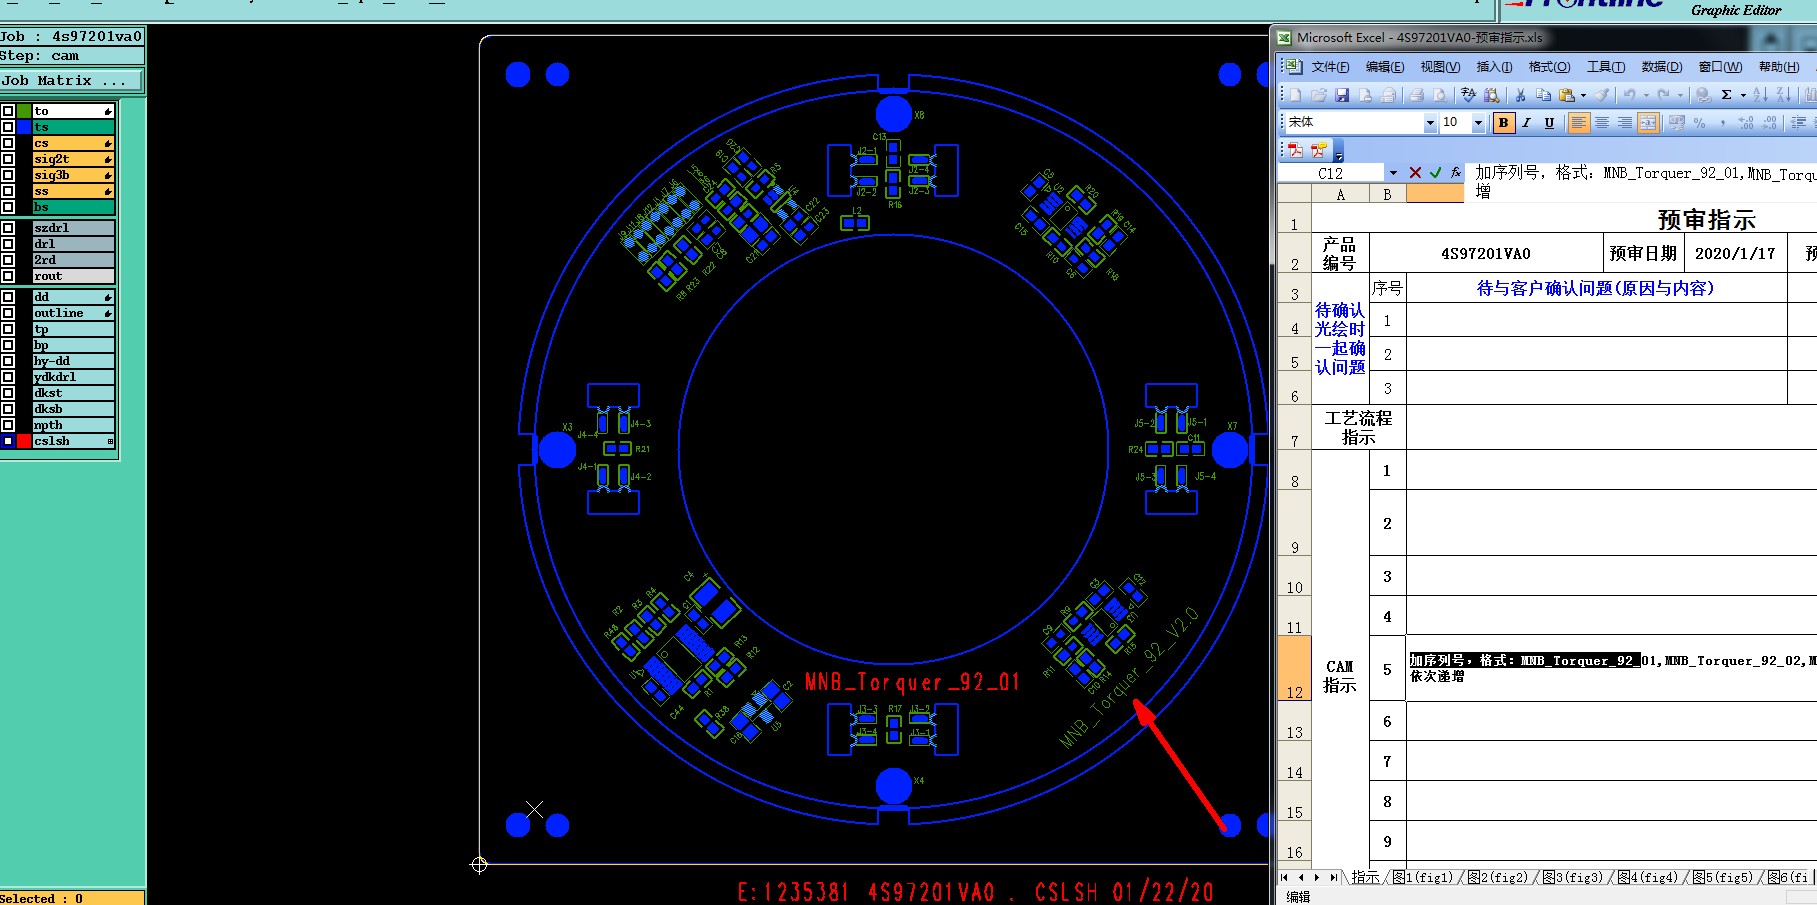Click the Copy icon in Excel toolbar
This screenshot has height=905, width=1817.
click(x=1543, y=95)
